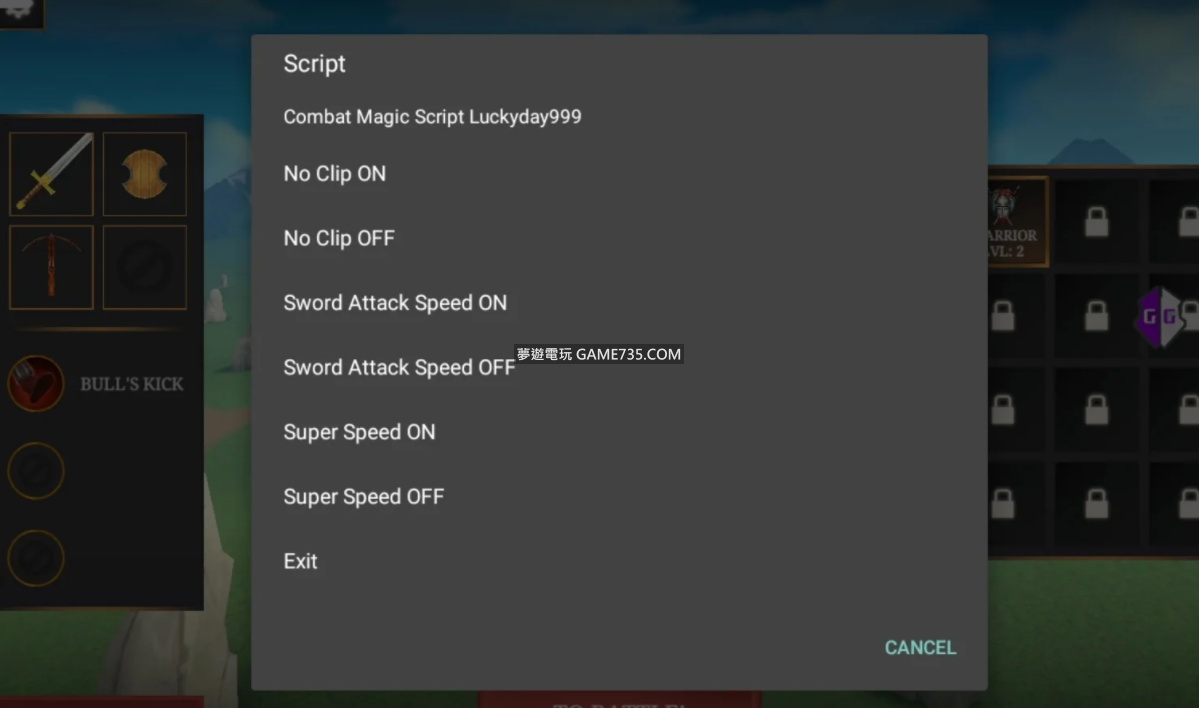
Task: Select the sword weapon slot
Action: click(51, 174)
